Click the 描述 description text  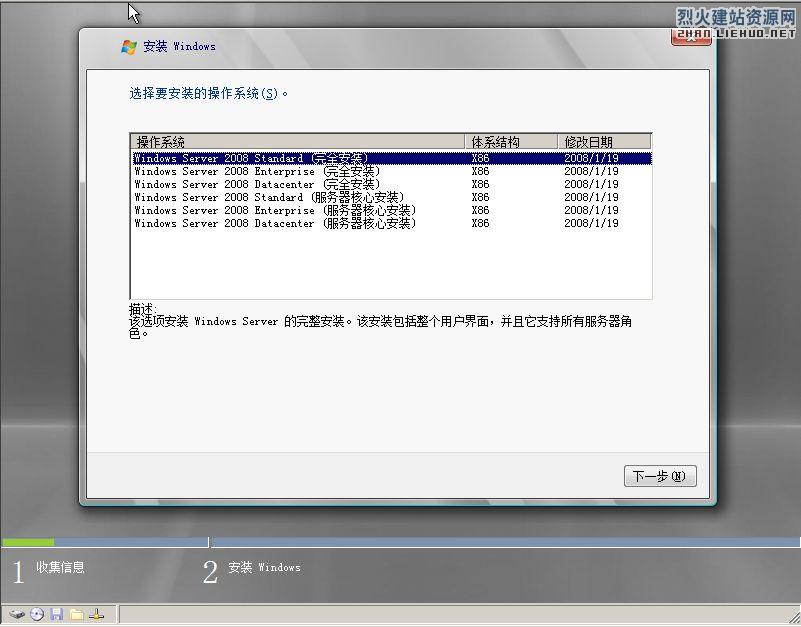[x=380, y=321]
